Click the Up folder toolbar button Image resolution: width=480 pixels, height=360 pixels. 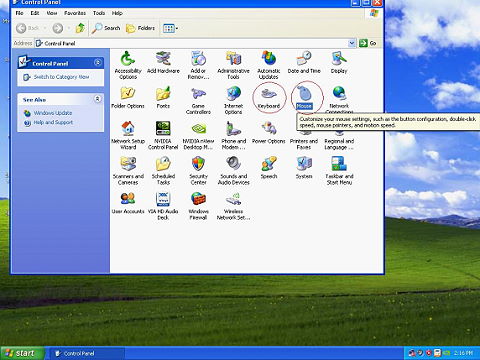point(80,28)
